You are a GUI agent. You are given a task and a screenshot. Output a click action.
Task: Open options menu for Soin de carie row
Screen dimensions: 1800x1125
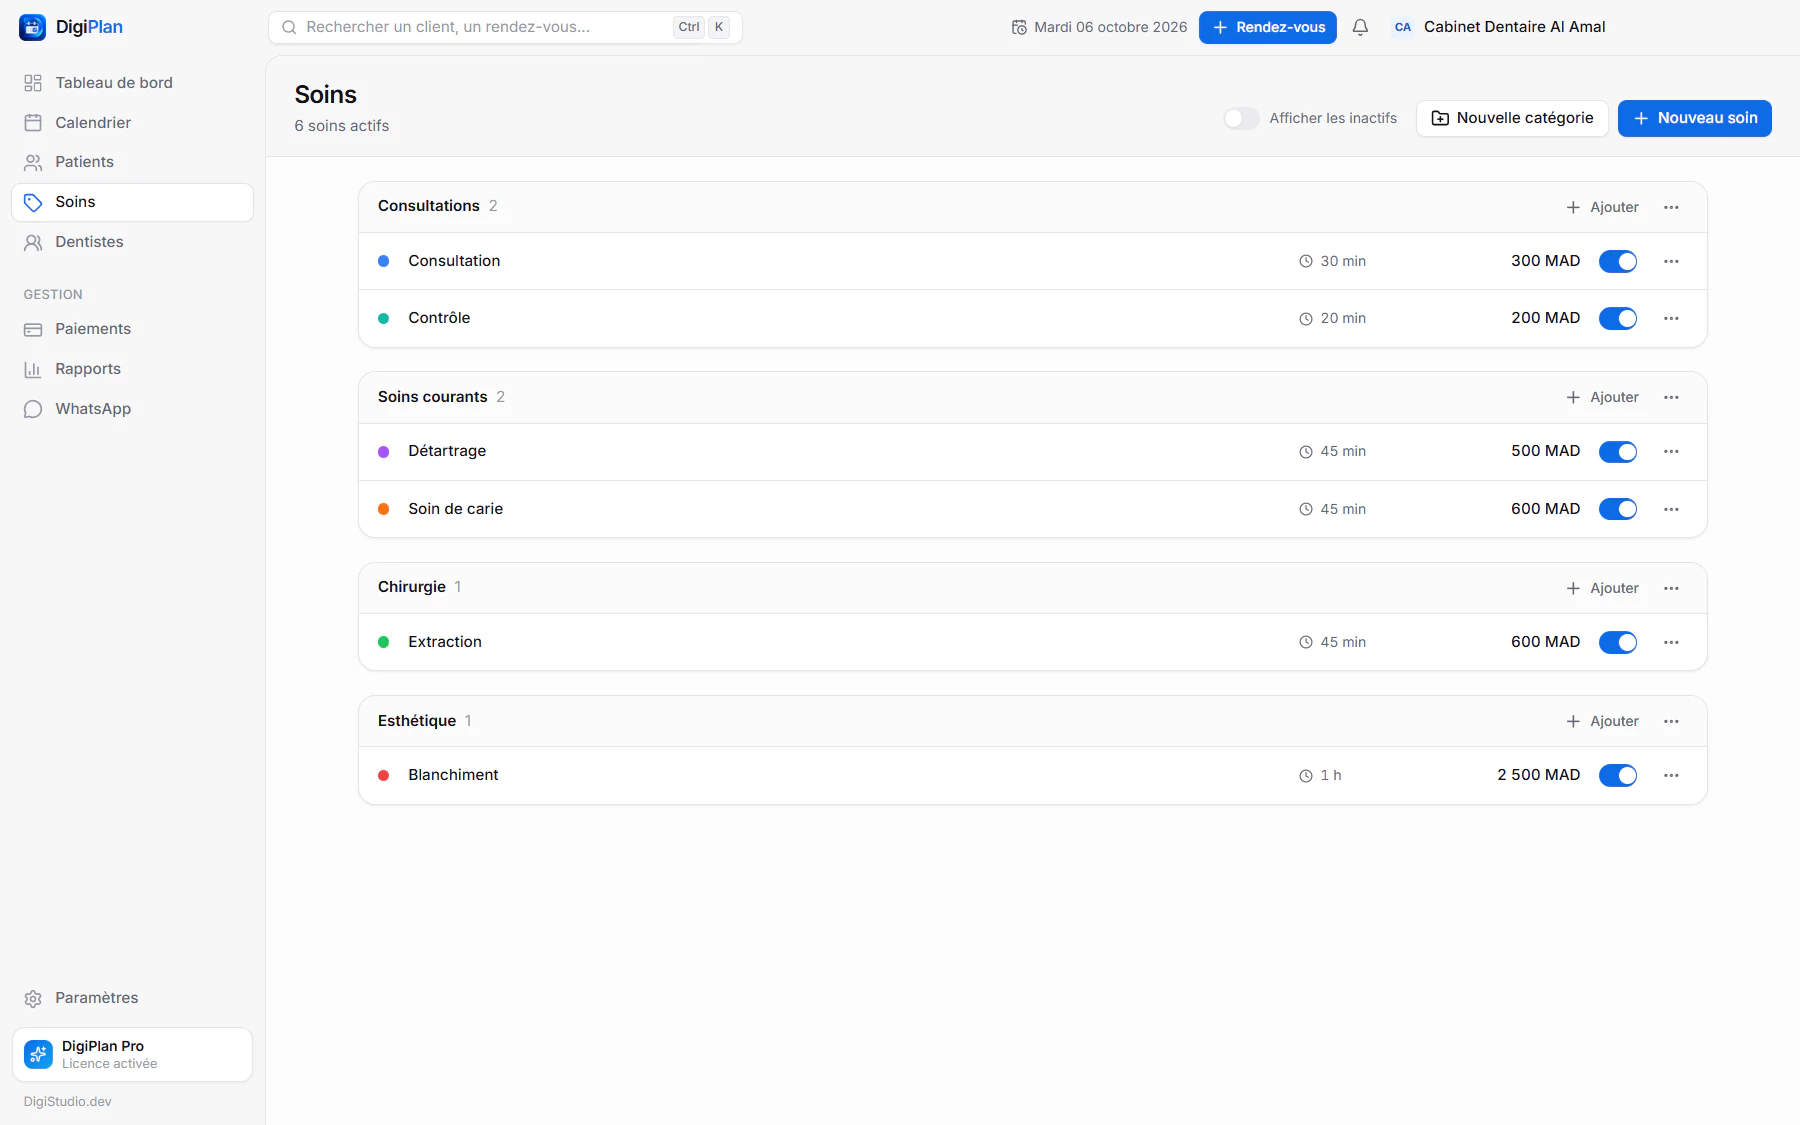click(1671, 509)
